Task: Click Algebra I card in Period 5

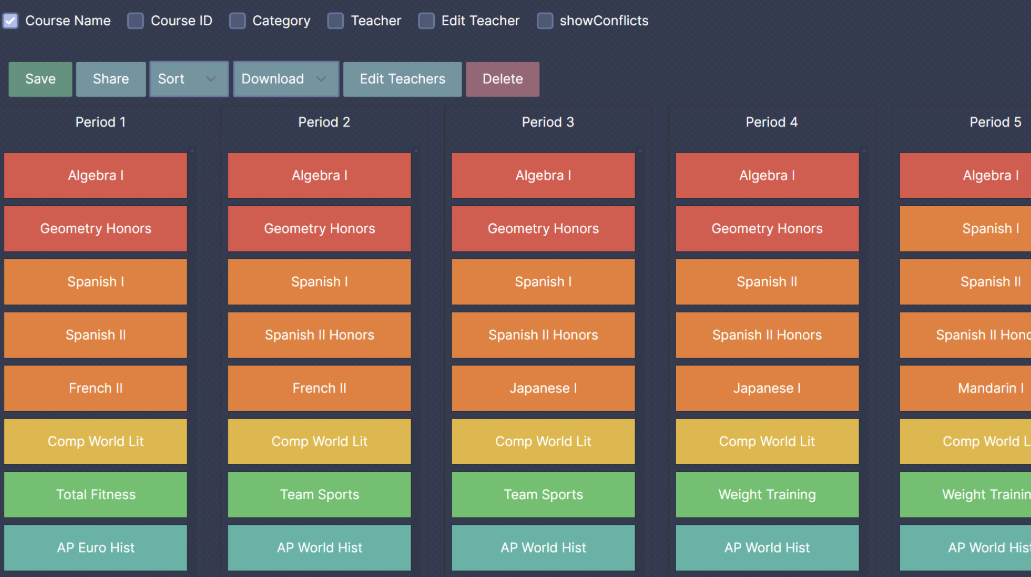Action: tap(965, 175)
